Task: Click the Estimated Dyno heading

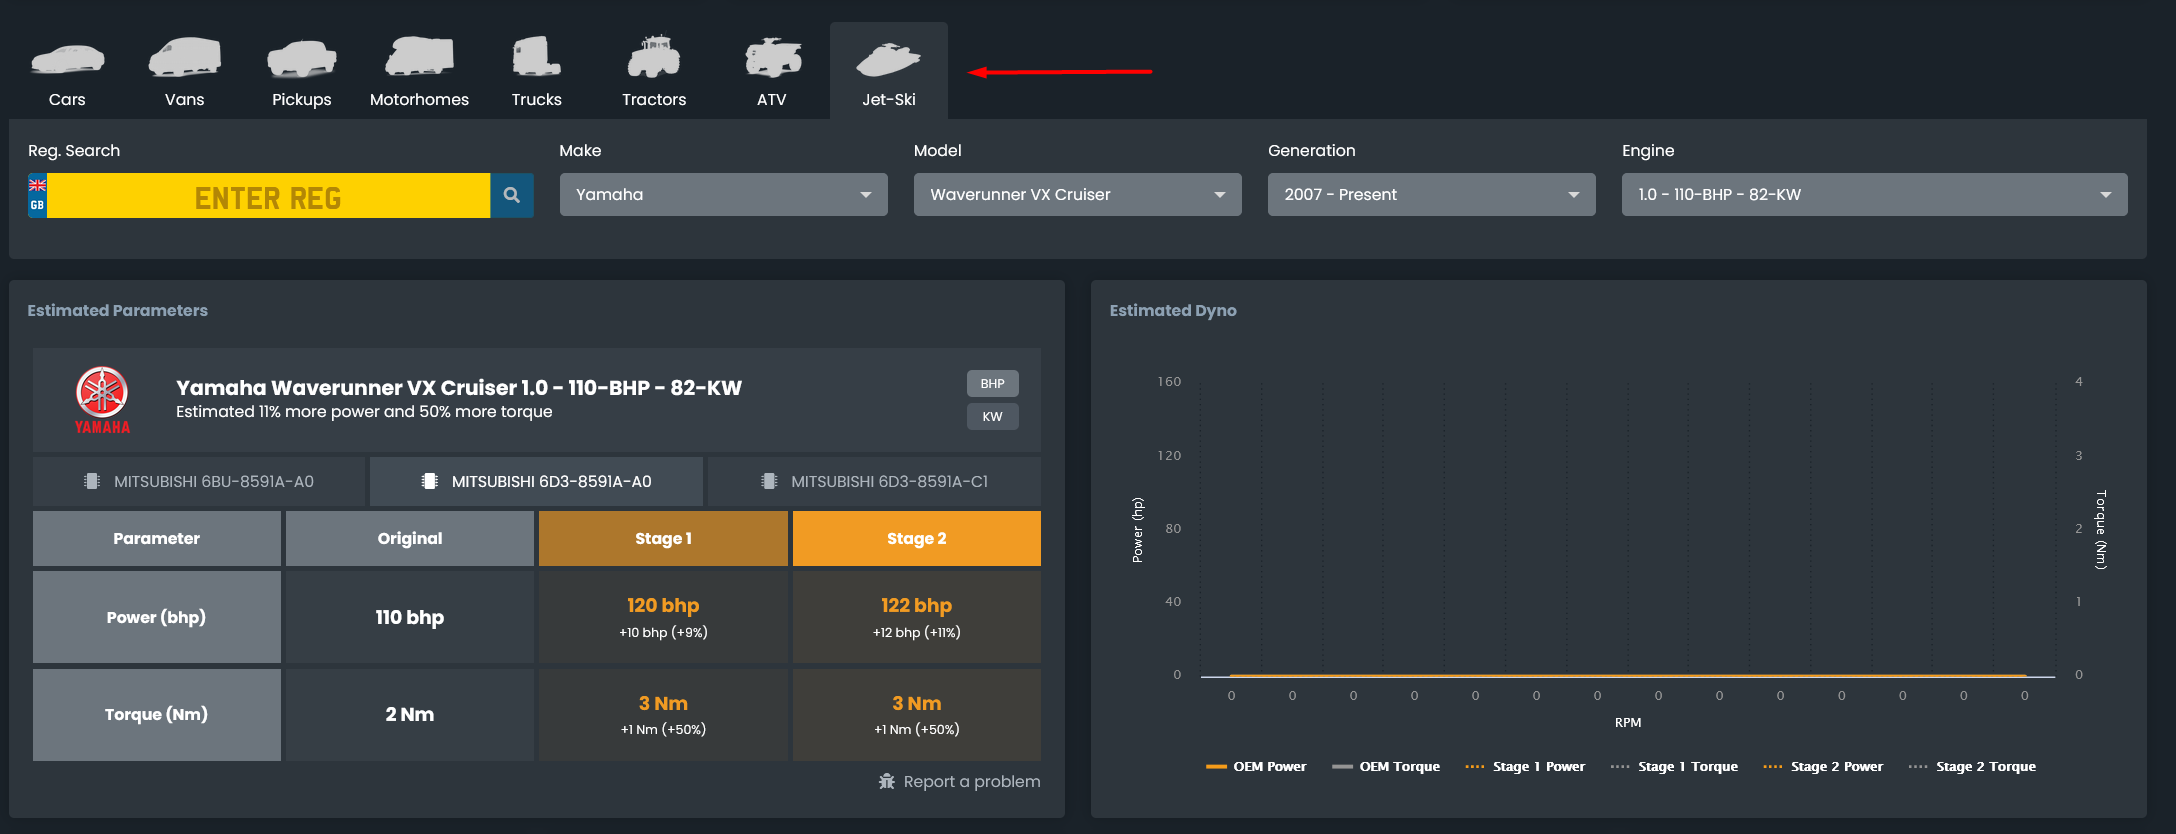Action: (1173, 311)
